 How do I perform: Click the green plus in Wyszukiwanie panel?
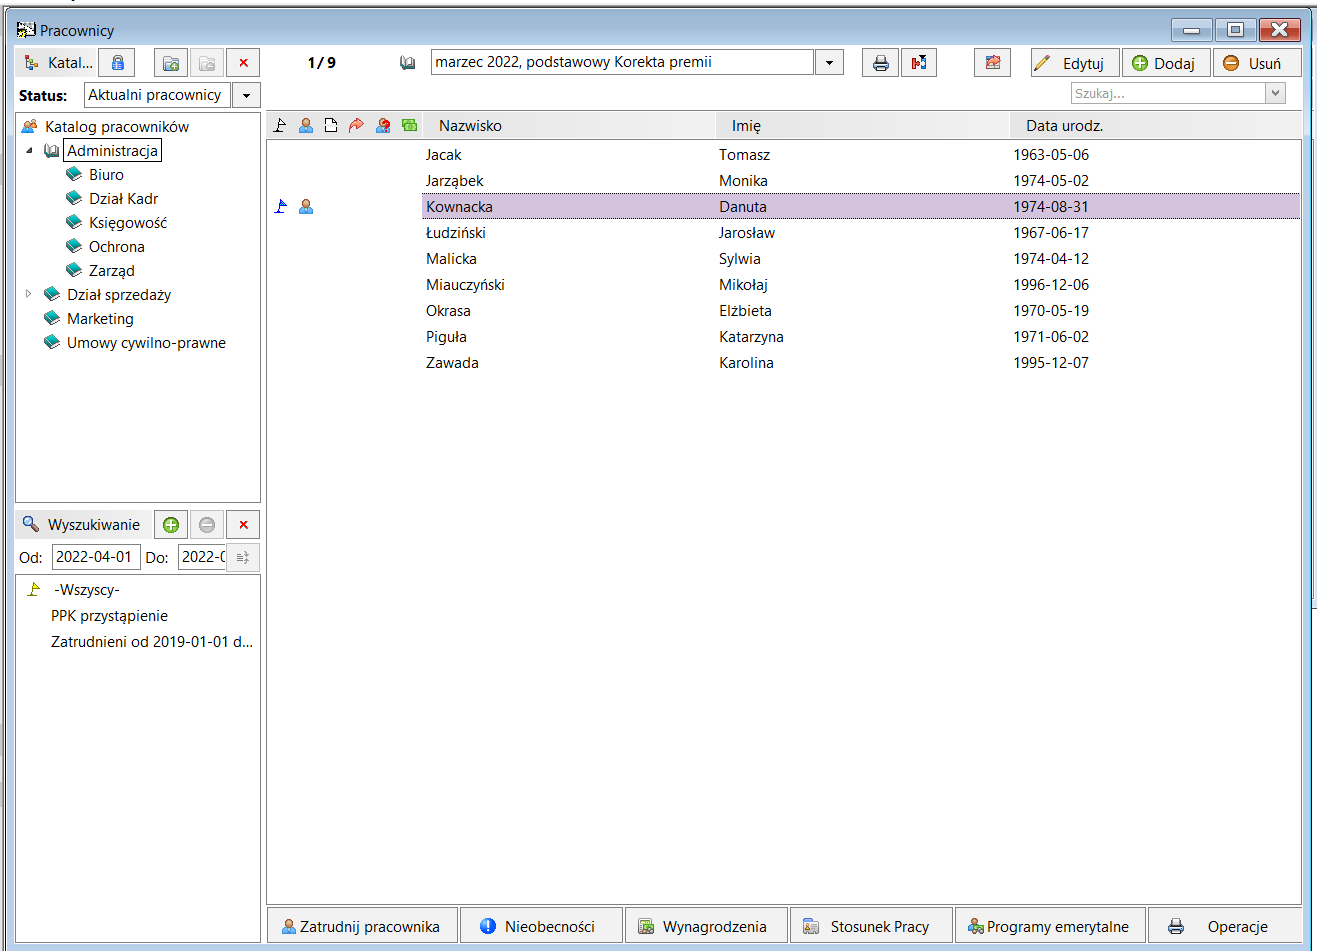171,524
